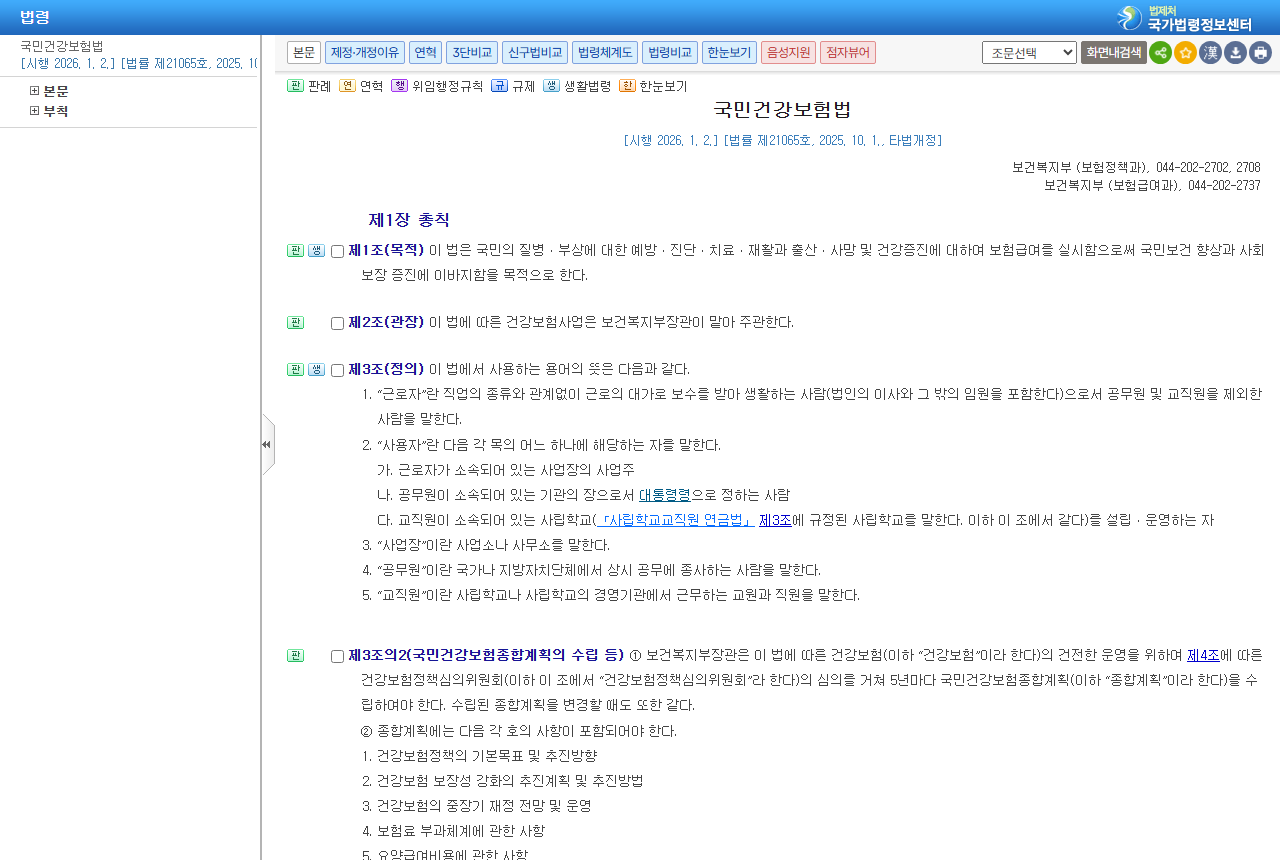The image size is (1280, 860).
Task: Click the 제1장 총칙 chapter heading
Action: tap(409, 220)
